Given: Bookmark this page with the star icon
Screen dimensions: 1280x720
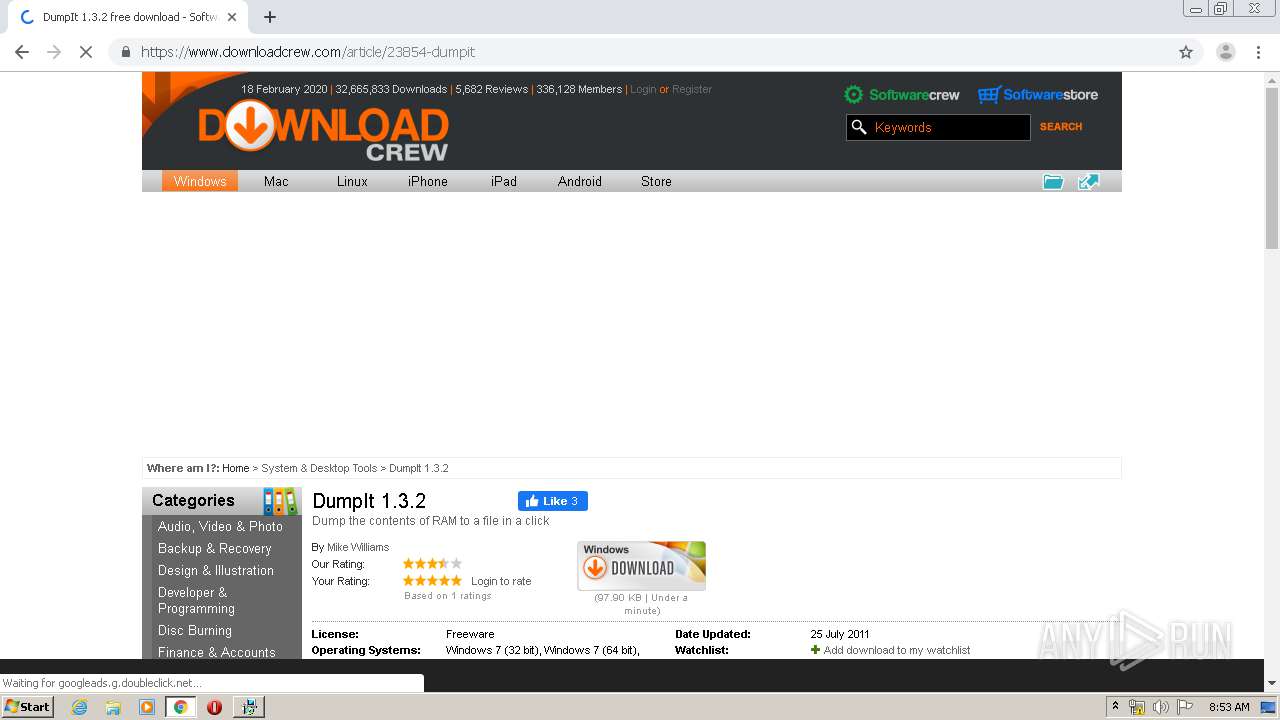Looking at the screenshot, I should (1186, 52).
